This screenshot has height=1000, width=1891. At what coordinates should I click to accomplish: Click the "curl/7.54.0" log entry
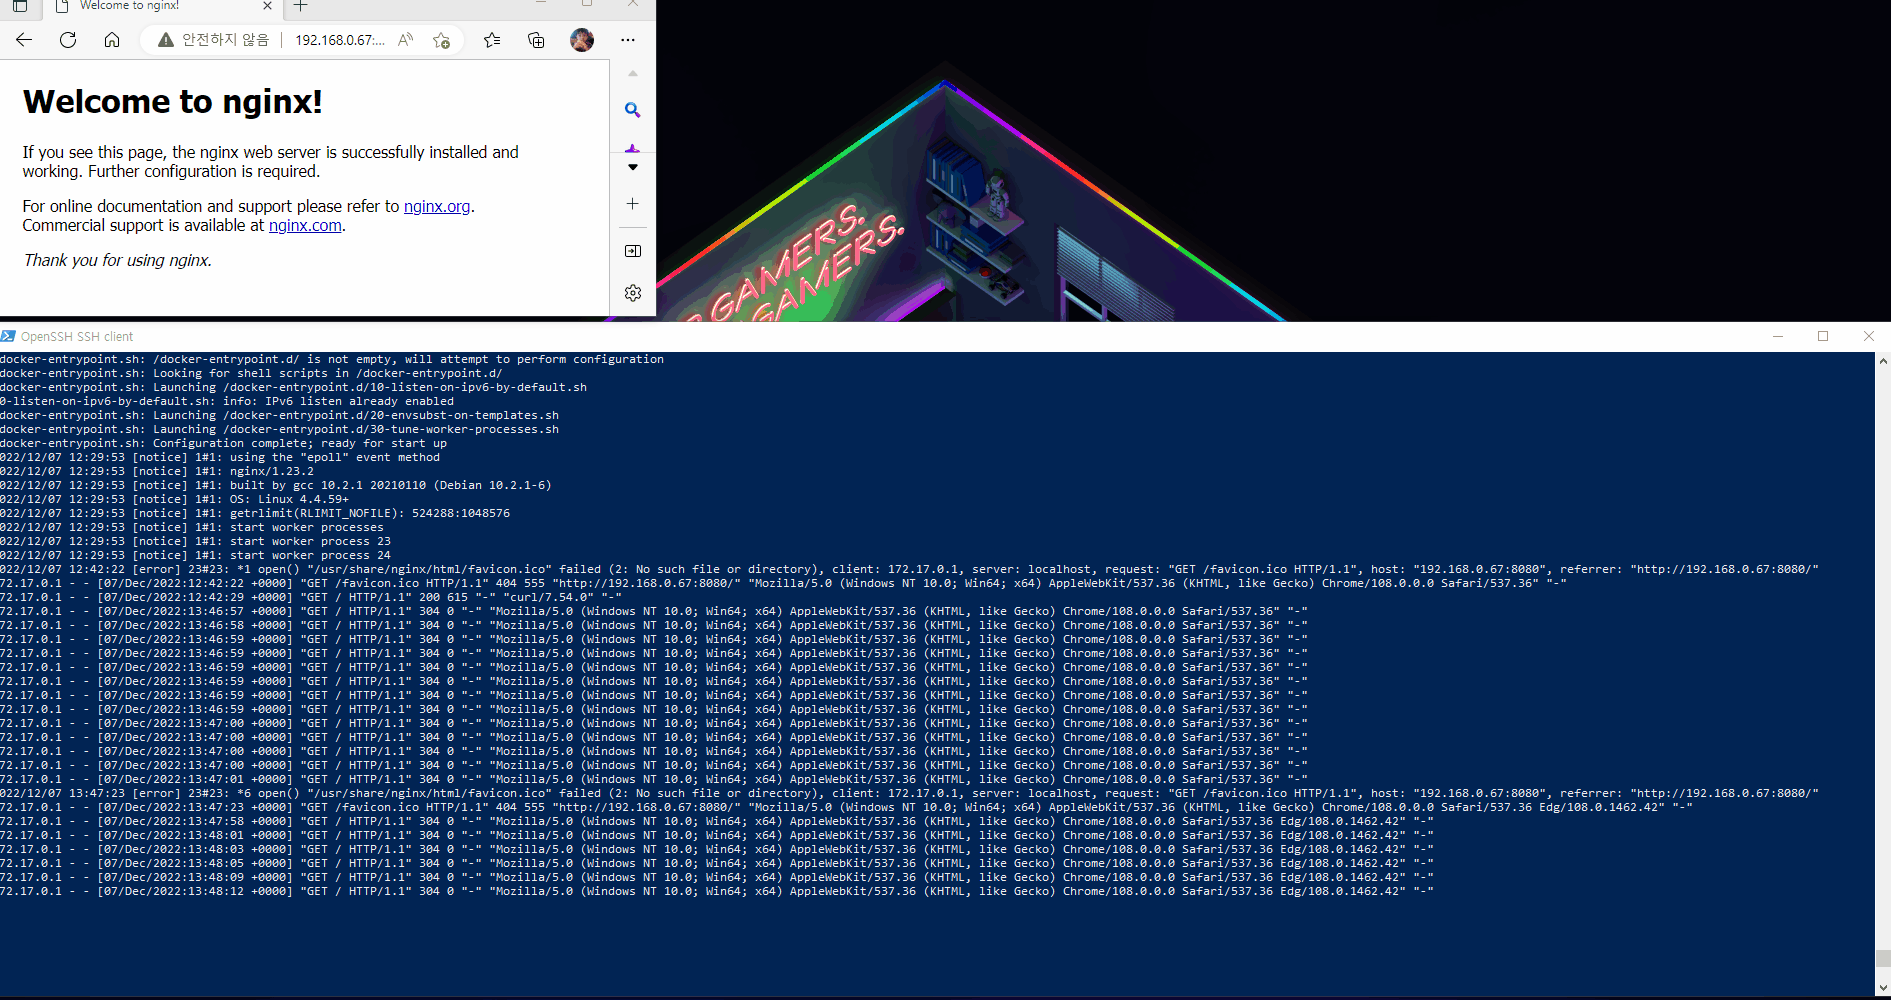coord(311,598)
